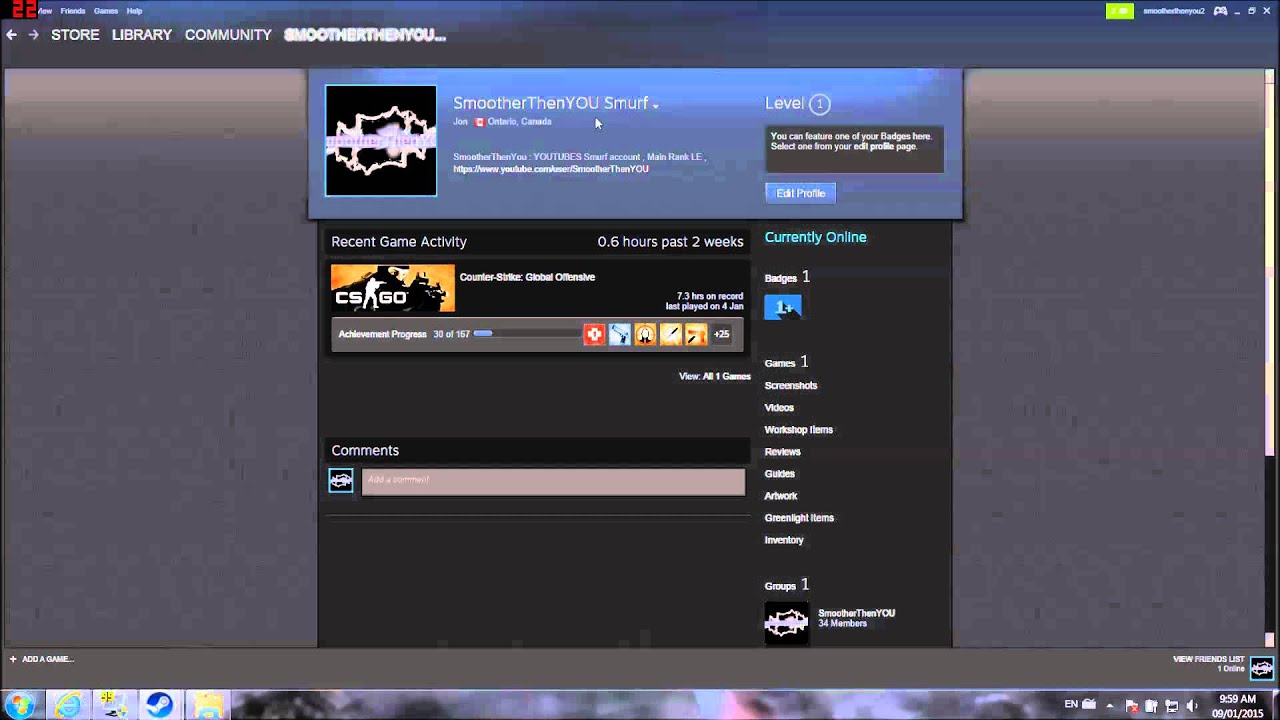The image size is (1280, 720).
Task: Open VIEW FRIENDS LIST
Action: pyautogui.click(x=1208, y=659)
